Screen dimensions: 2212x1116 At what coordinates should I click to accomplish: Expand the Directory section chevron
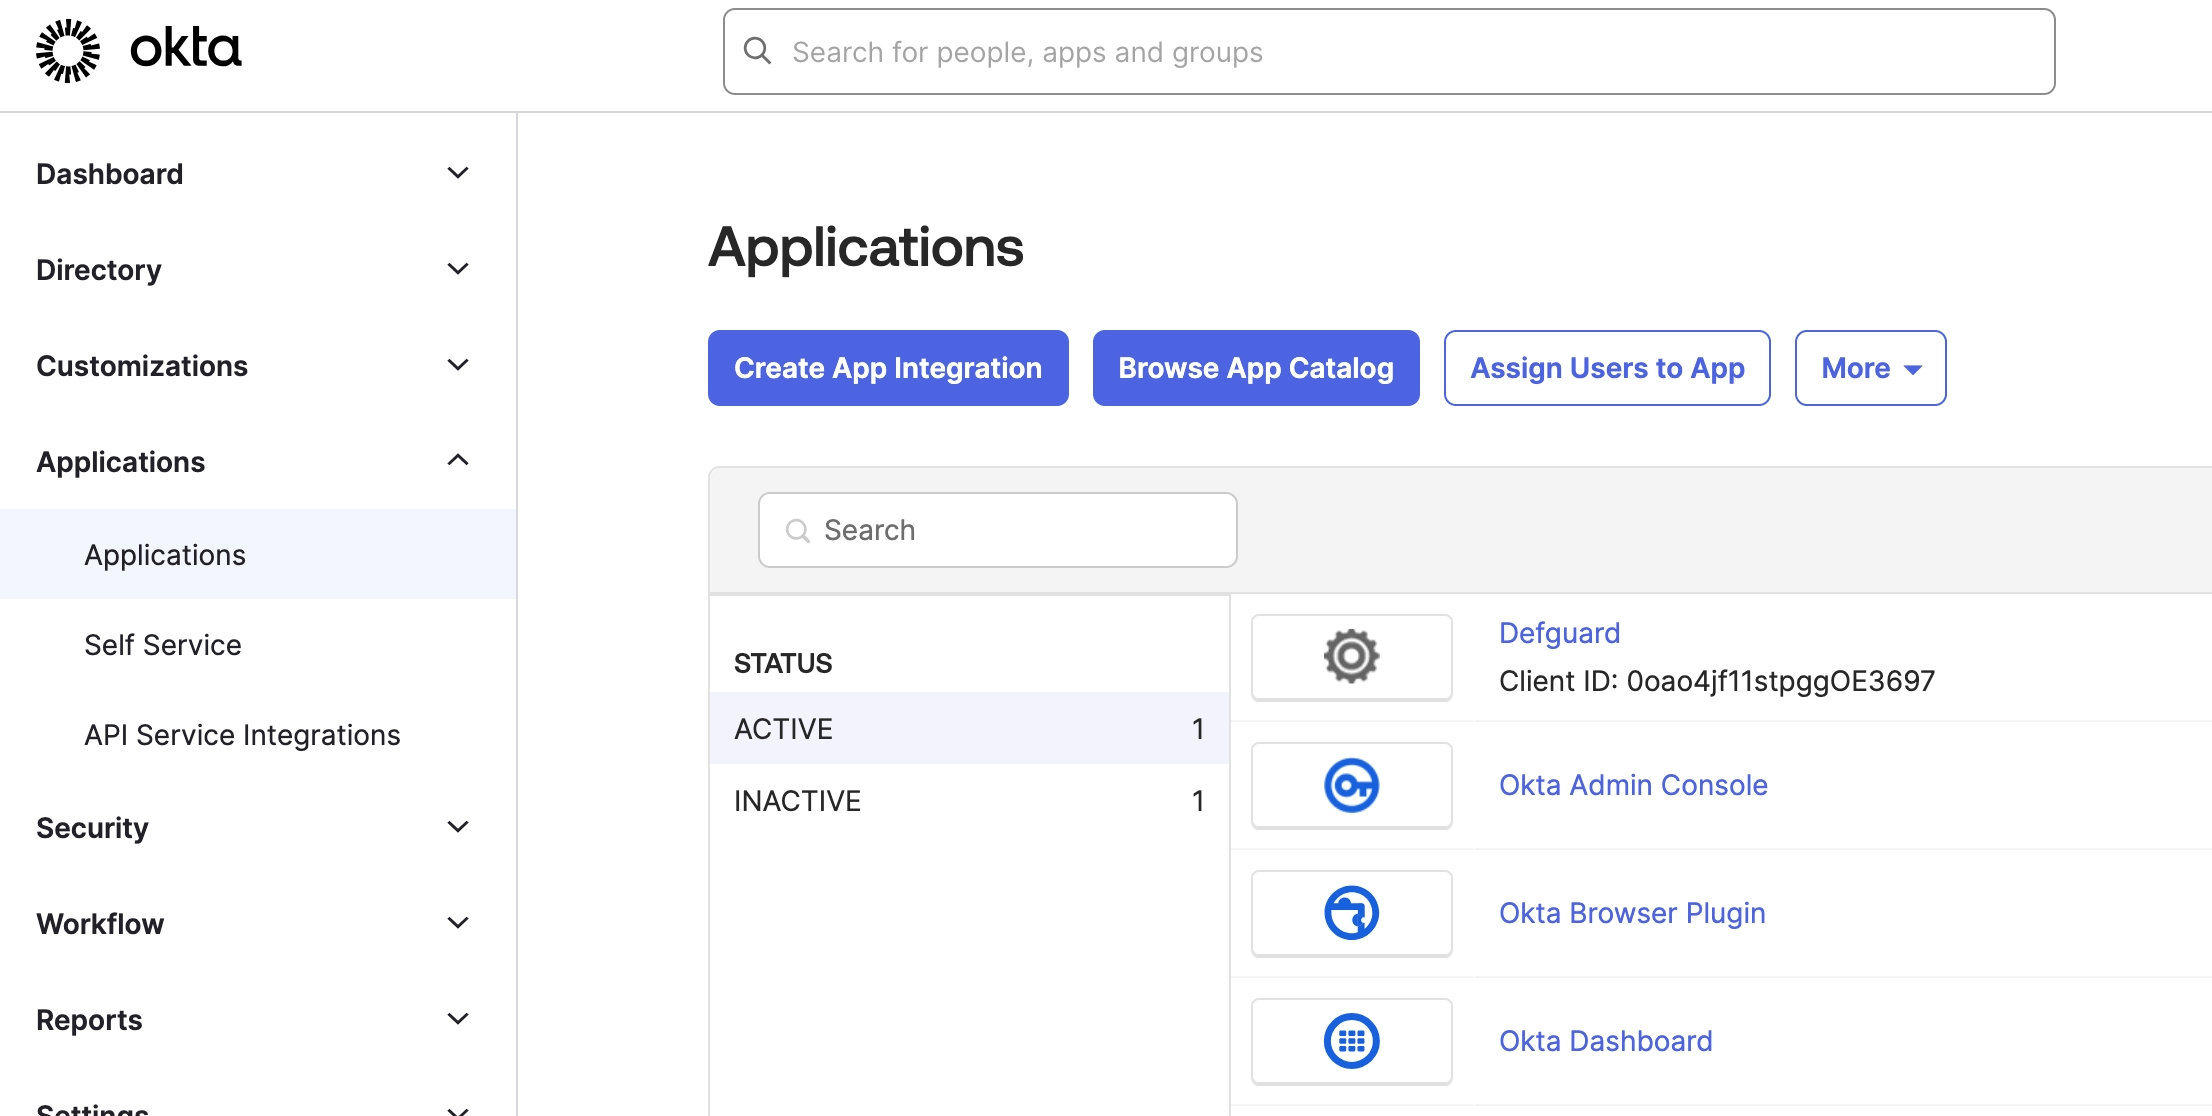tap(457, 269)
